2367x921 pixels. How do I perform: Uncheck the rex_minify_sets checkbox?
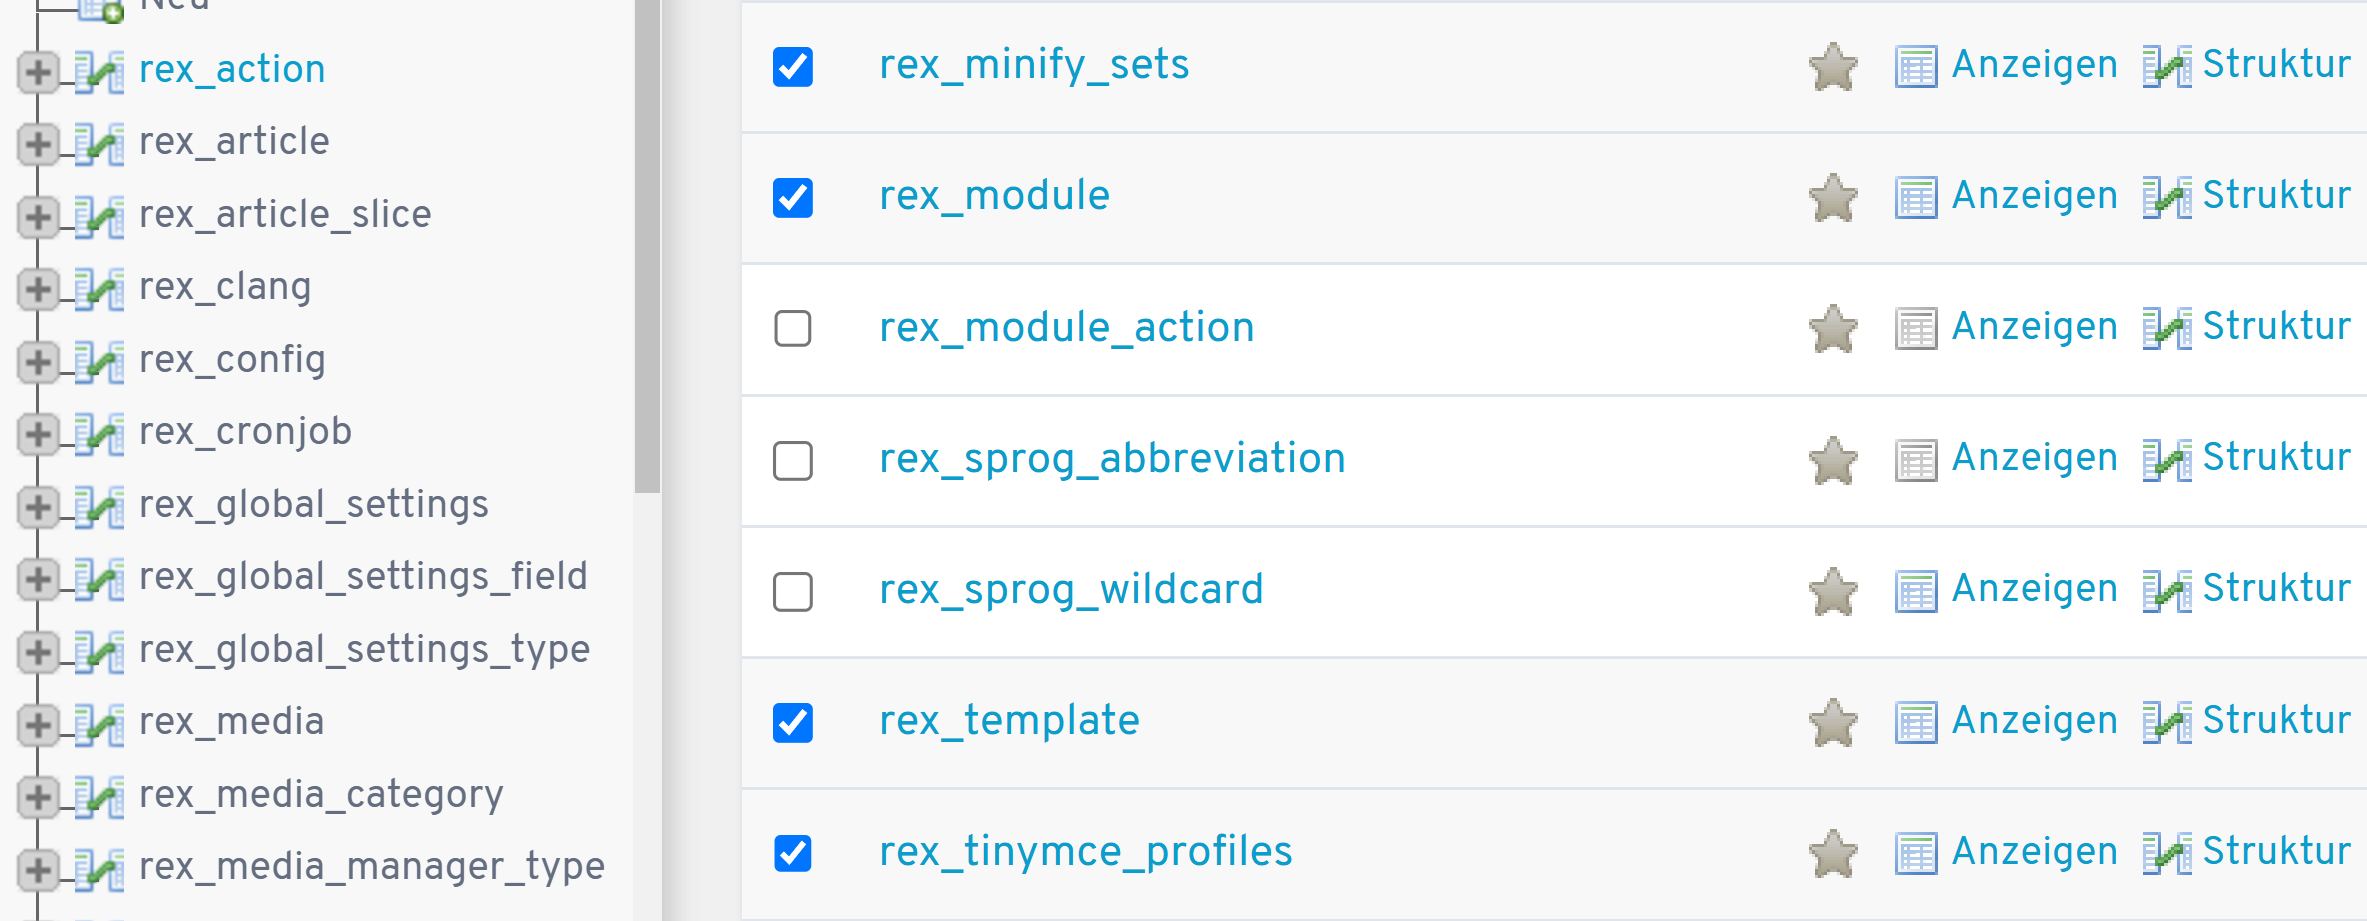[793, 67]
